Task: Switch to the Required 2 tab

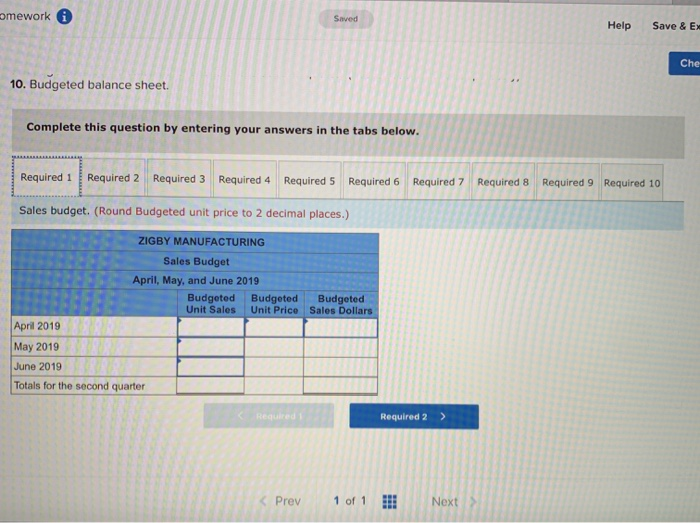Action: click(x=113, y=178)
